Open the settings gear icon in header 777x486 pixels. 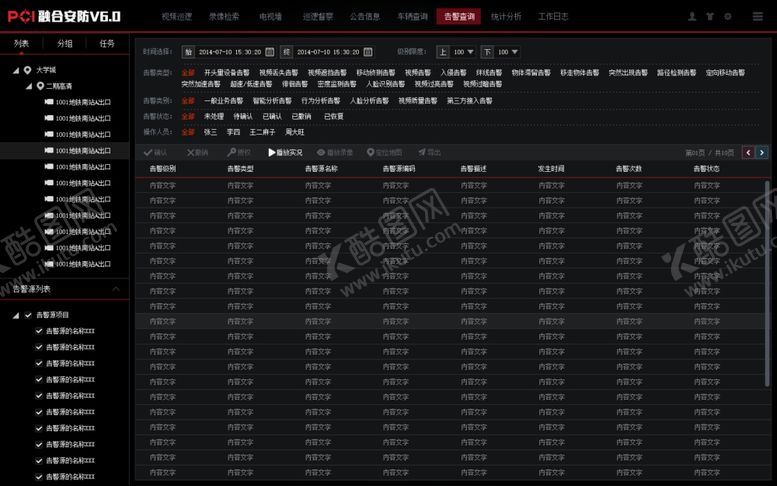pos(727,17)
